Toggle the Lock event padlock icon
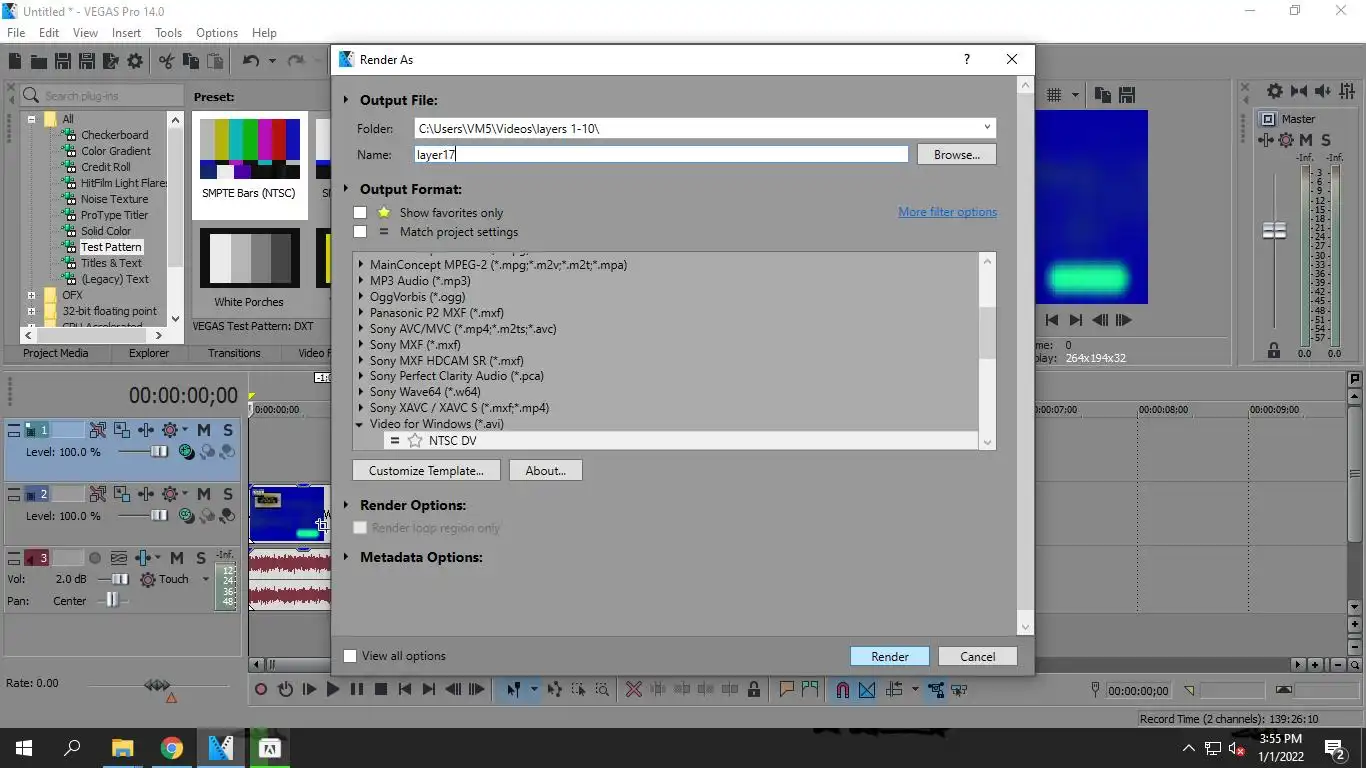 [753, 689]
